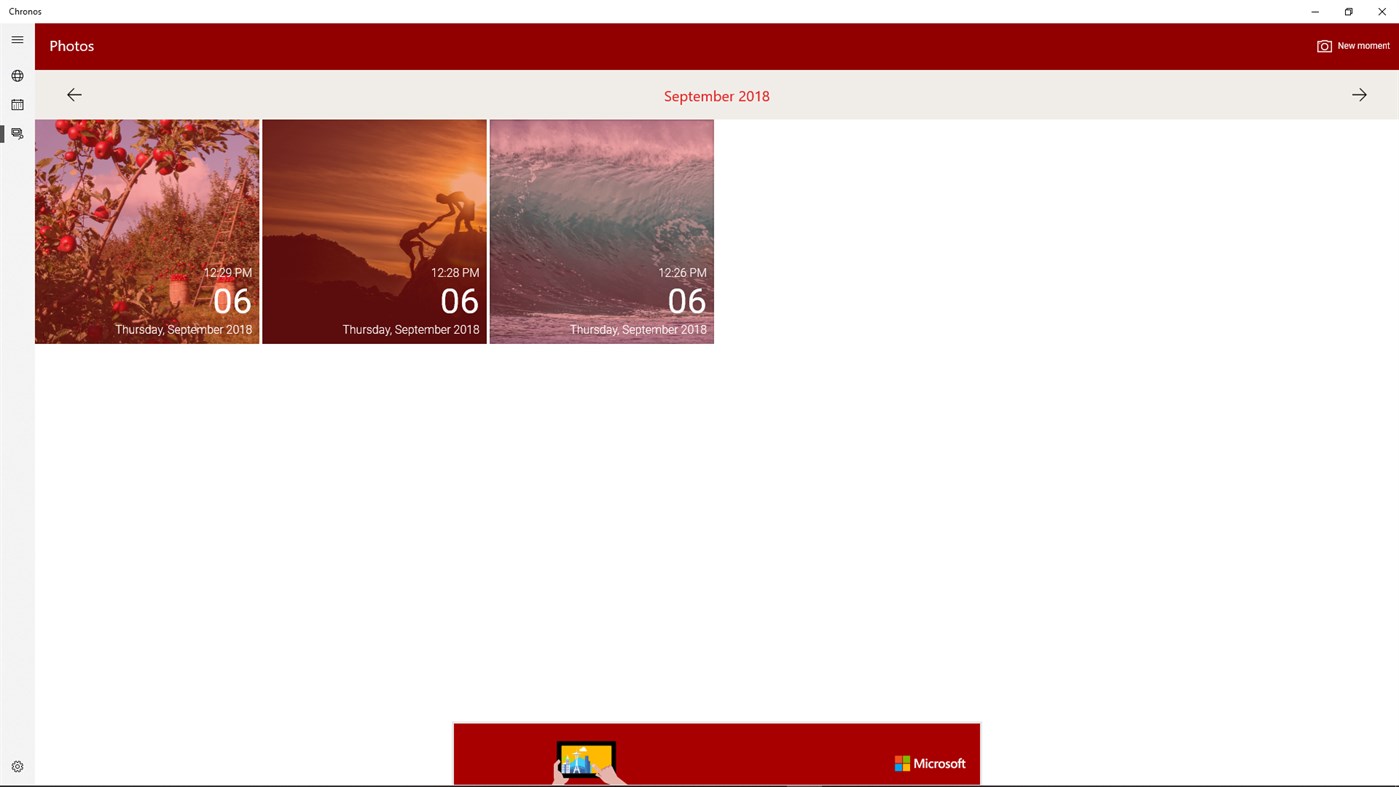Open the calendar view from the sidebar
This screenshot has height=787, width=1399.
(x=16, y=103)
